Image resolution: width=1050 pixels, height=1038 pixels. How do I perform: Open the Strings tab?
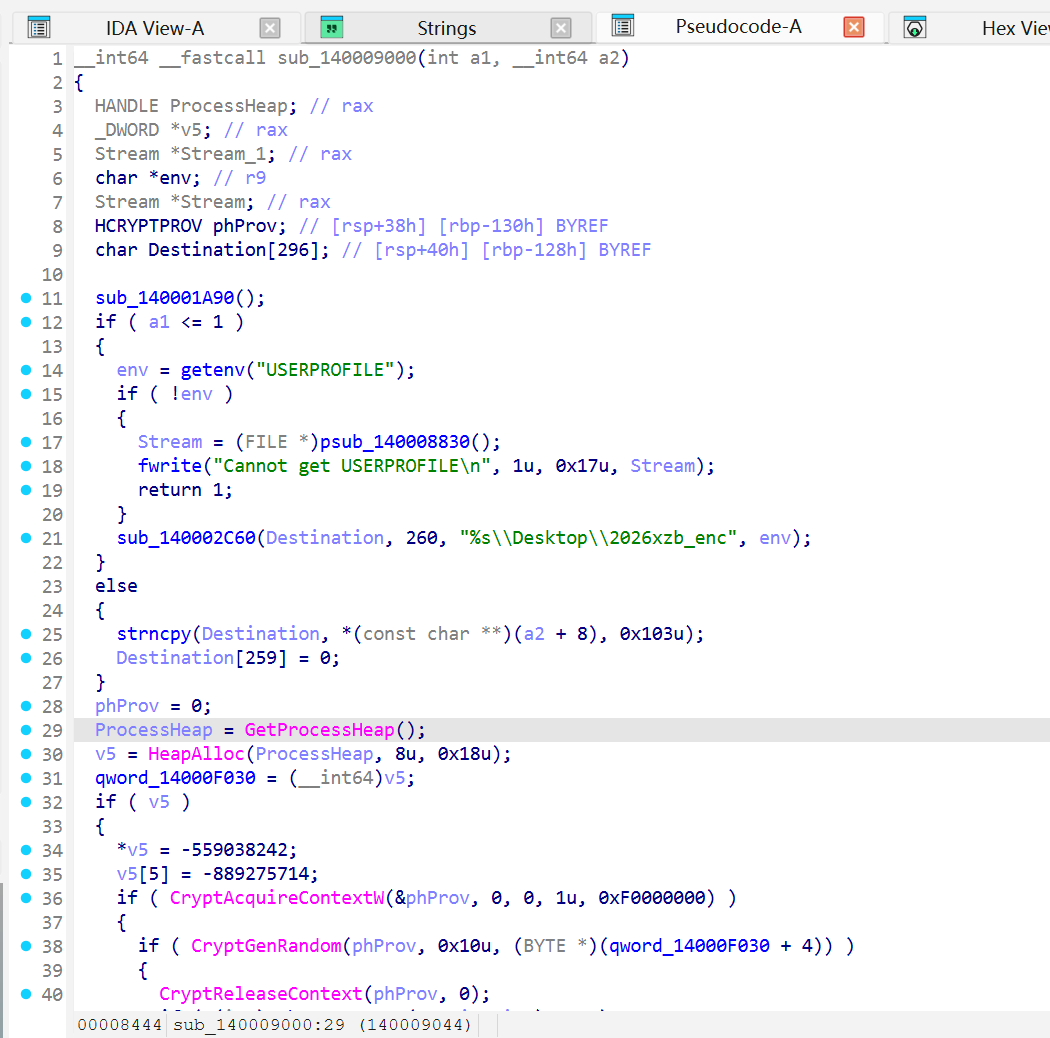pos(447,28)
